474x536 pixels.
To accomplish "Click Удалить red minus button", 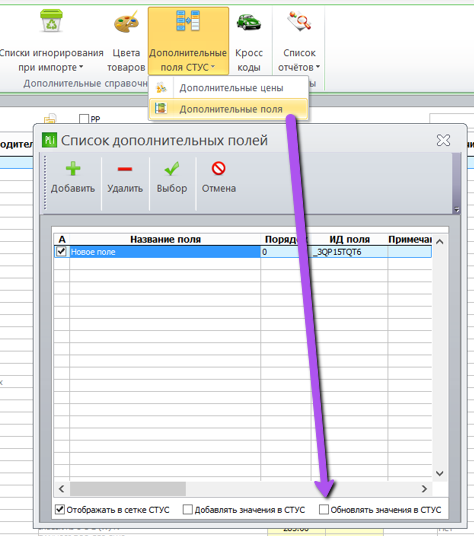I will [x=125, y=178].
